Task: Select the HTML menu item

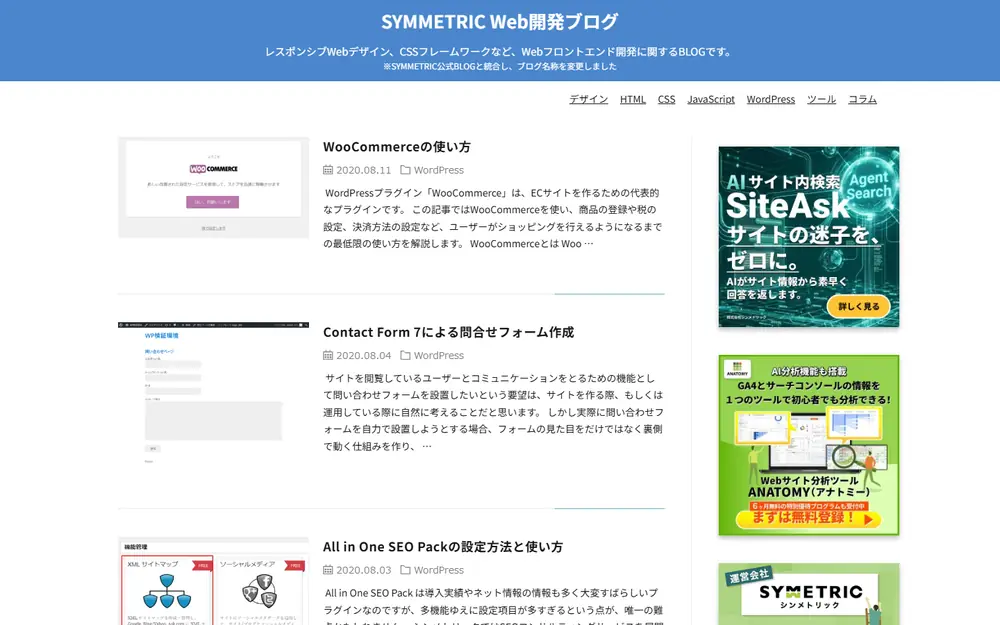Action: [x=633, y=99]
